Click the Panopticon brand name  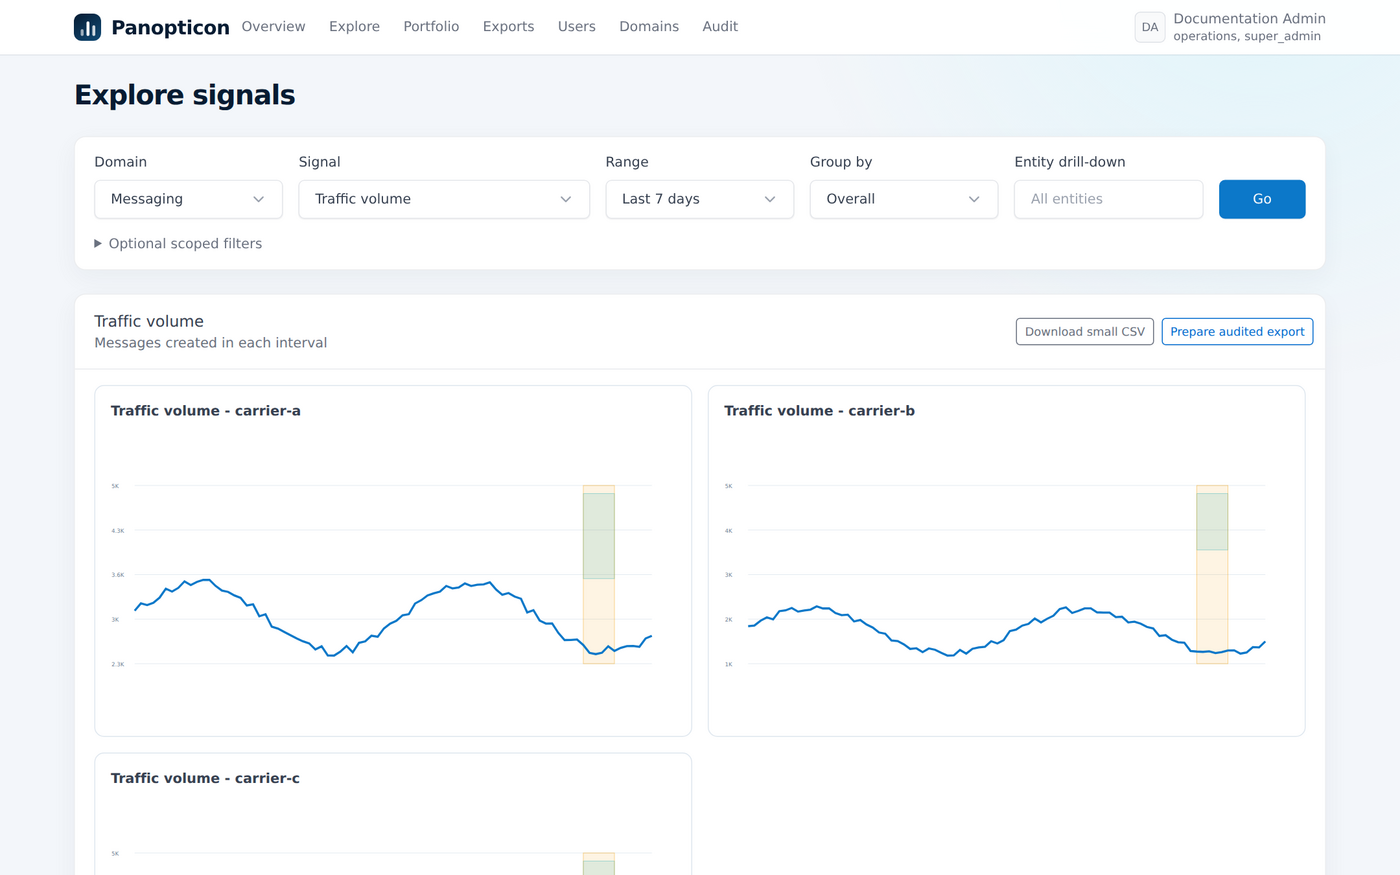pyautogui.click(x=170, y=28)
